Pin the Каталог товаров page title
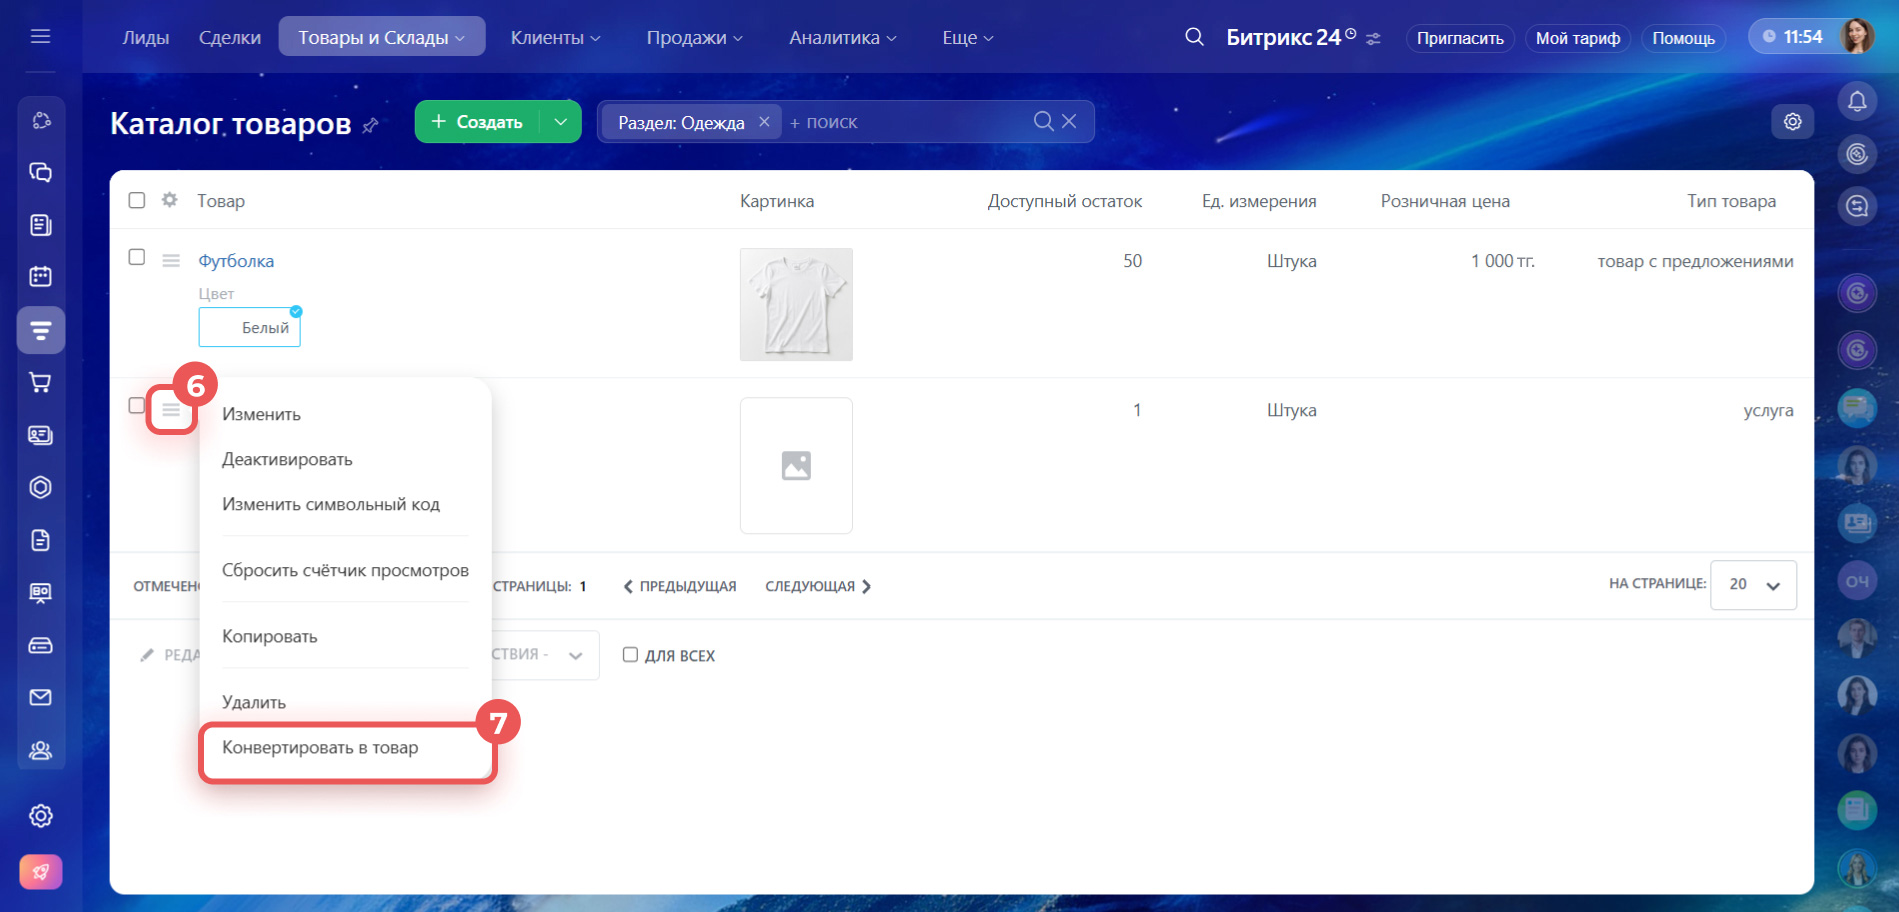This screenshot has width=1899, height=912. (370, 125)
